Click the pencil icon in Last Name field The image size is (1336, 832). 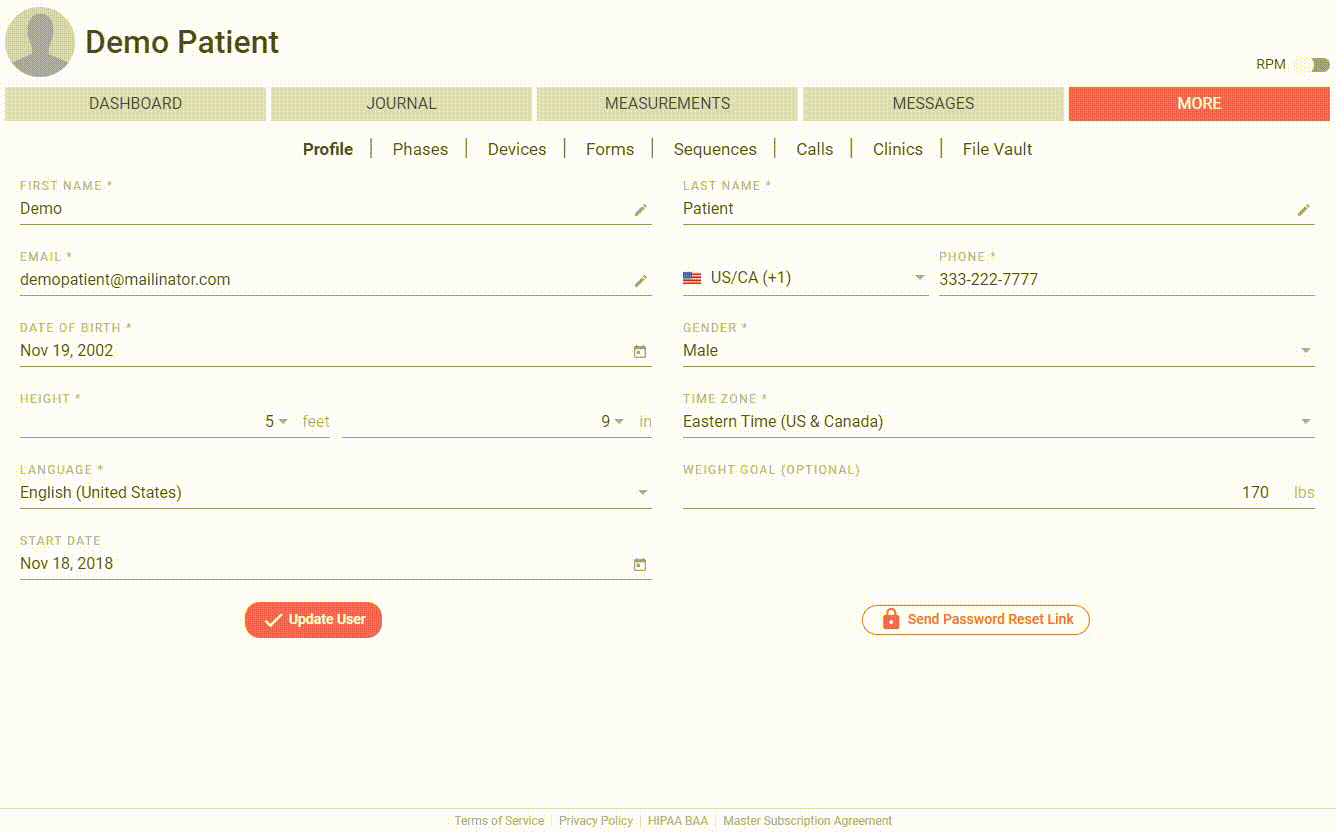point(1303,210)
